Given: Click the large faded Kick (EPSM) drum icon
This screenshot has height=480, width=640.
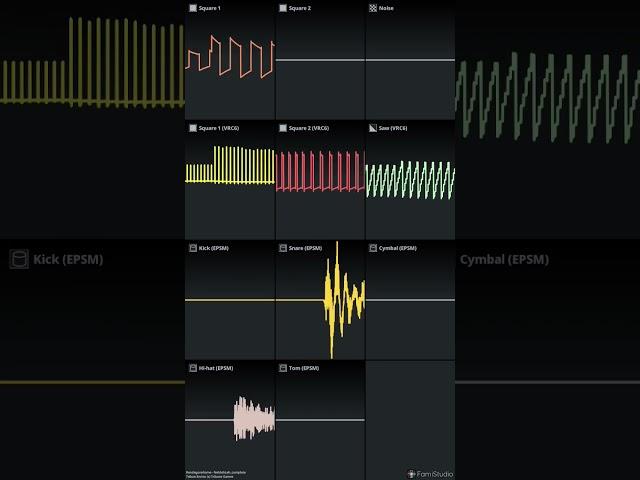Looking at the screenshot, I should [x=19, y=259].
